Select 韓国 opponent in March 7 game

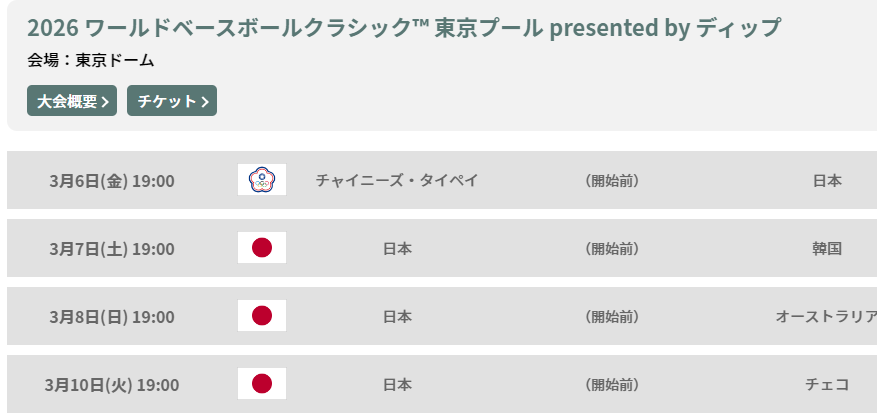pos(827,248)
